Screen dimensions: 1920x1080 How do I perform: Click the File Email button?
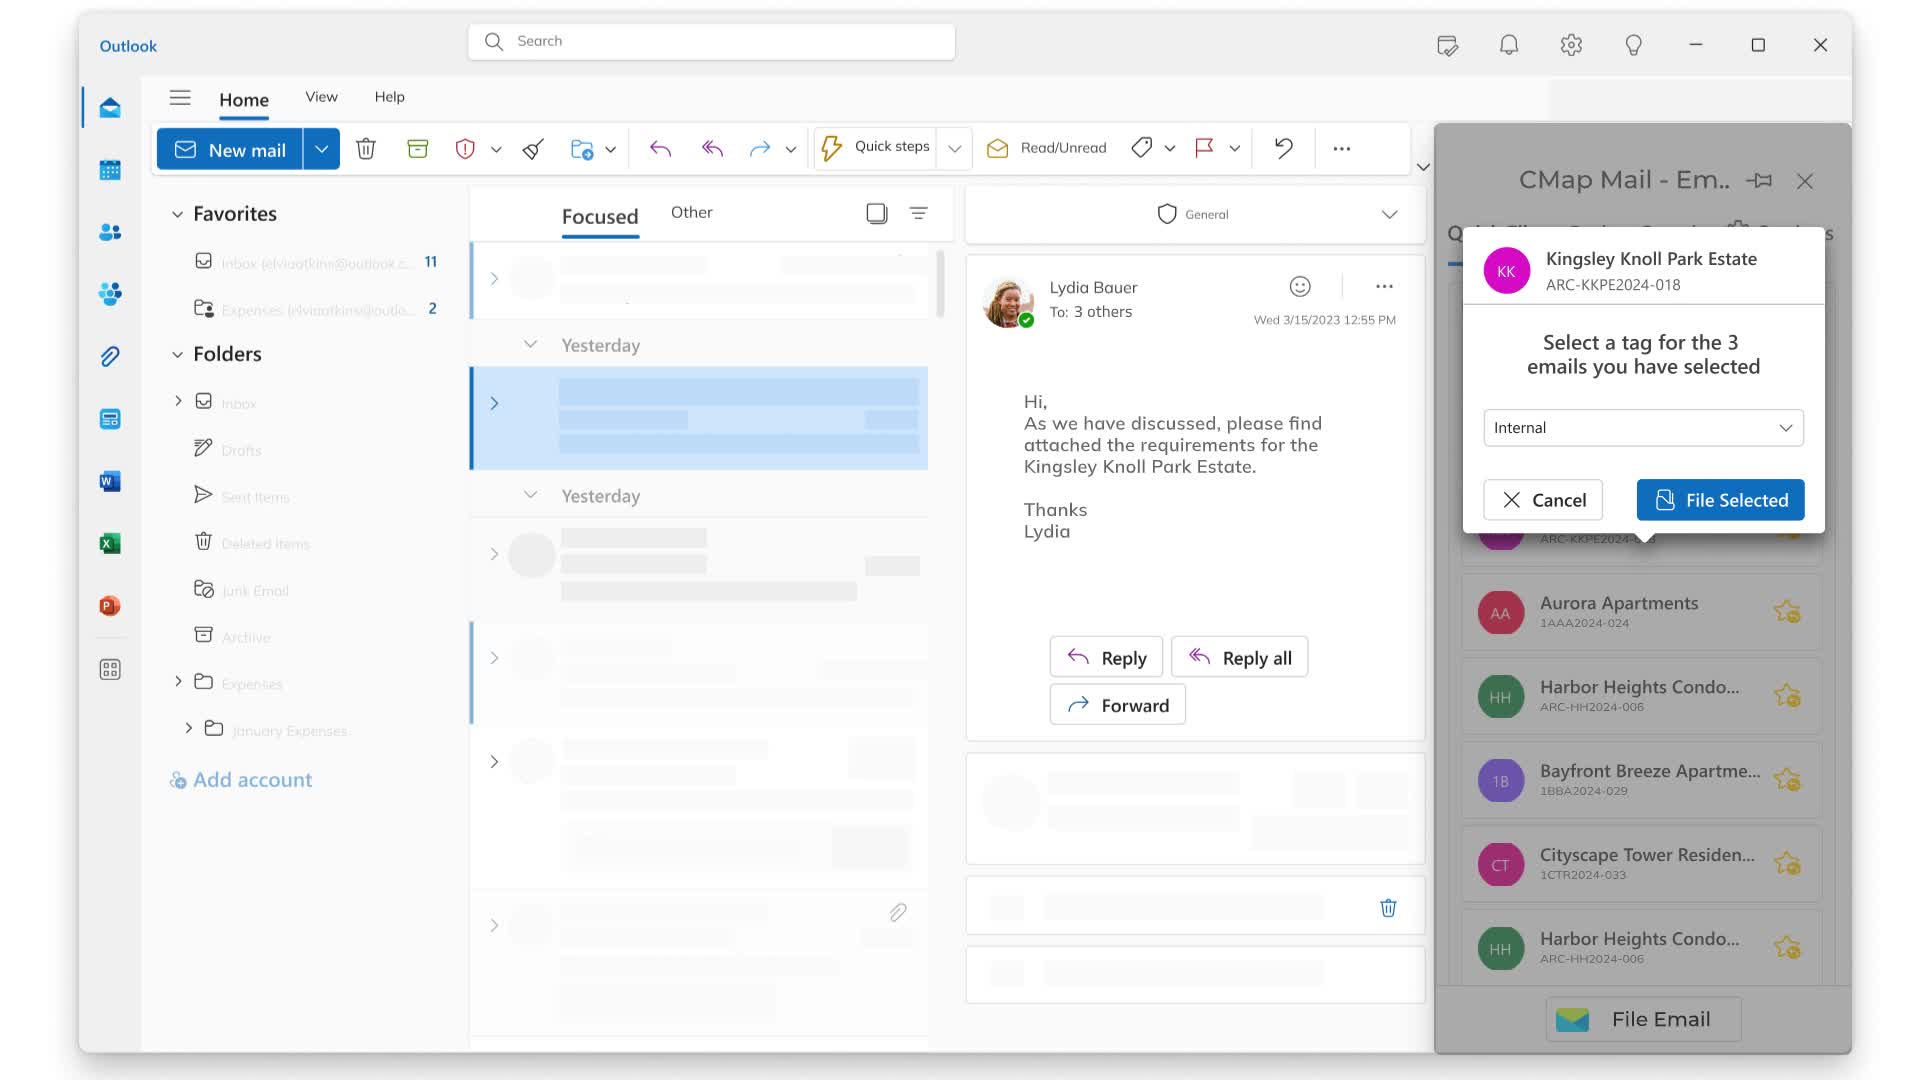tap(1643, 1019)
